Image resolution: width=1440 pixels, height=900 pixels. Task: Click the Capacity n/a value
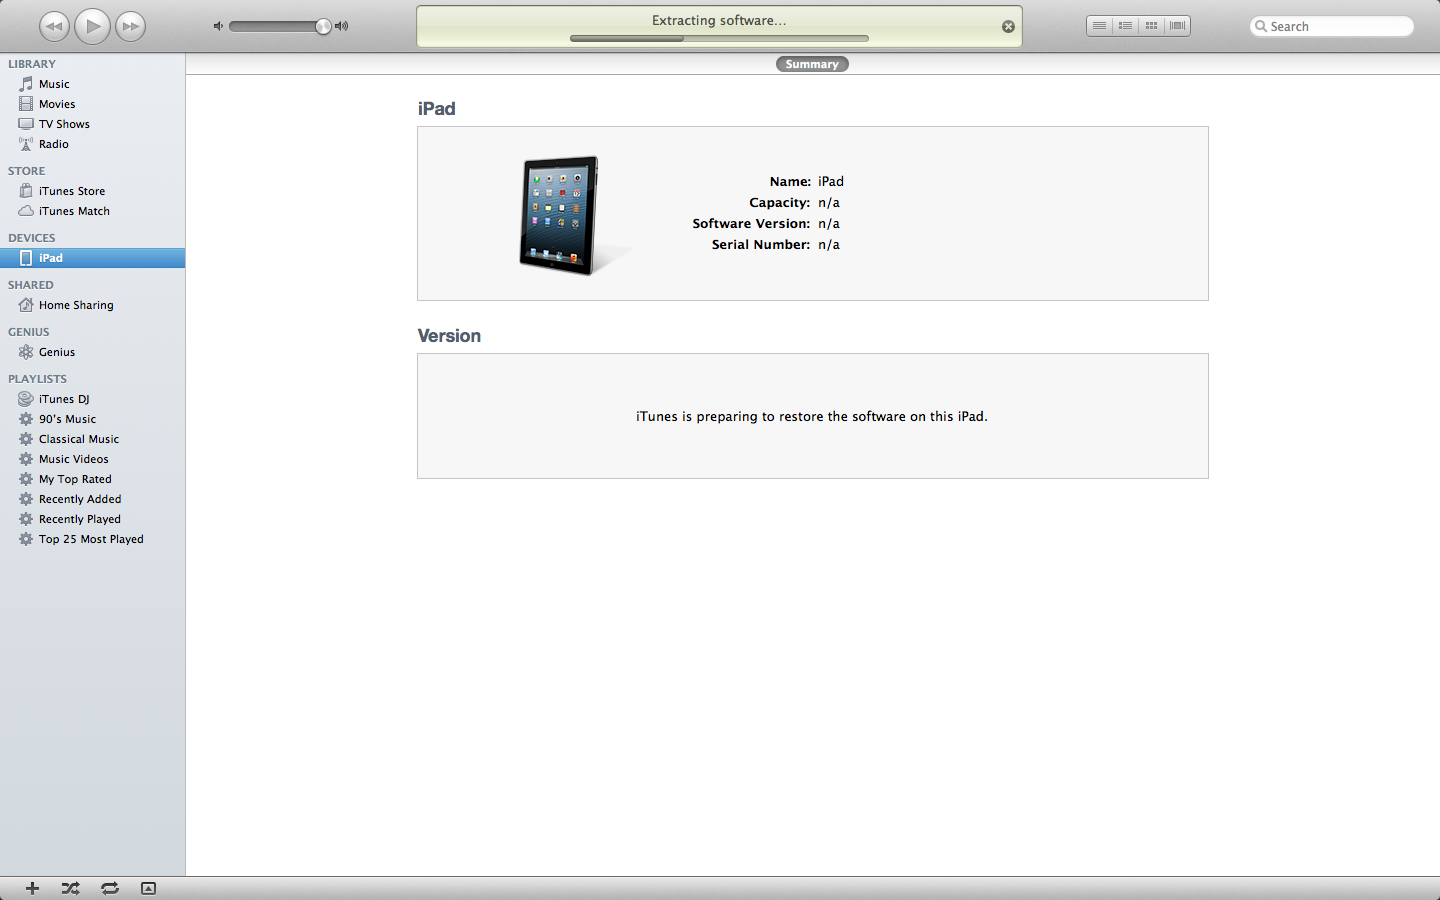click(829, 202)
